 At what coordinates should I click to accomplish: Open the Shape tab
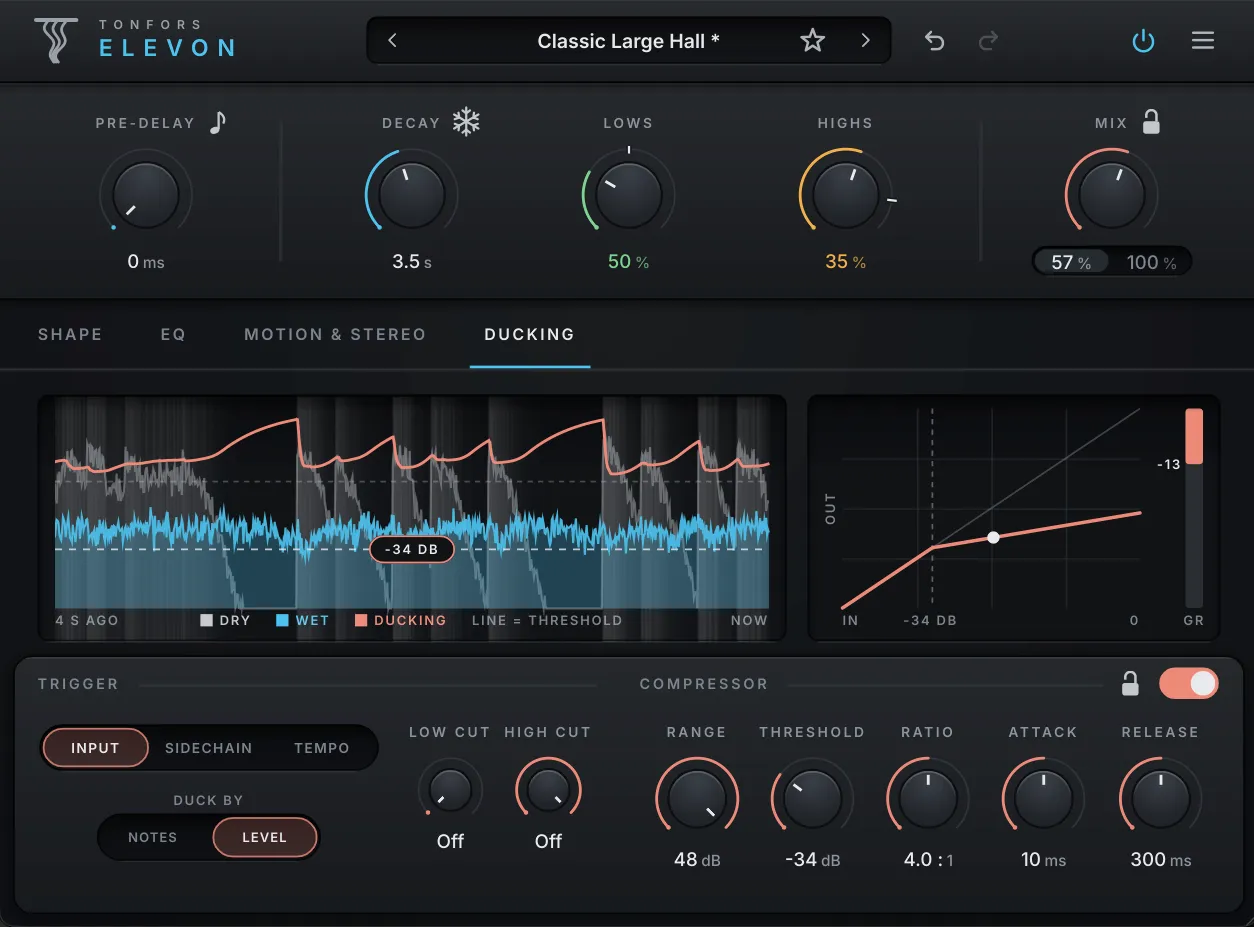(70, 334)
